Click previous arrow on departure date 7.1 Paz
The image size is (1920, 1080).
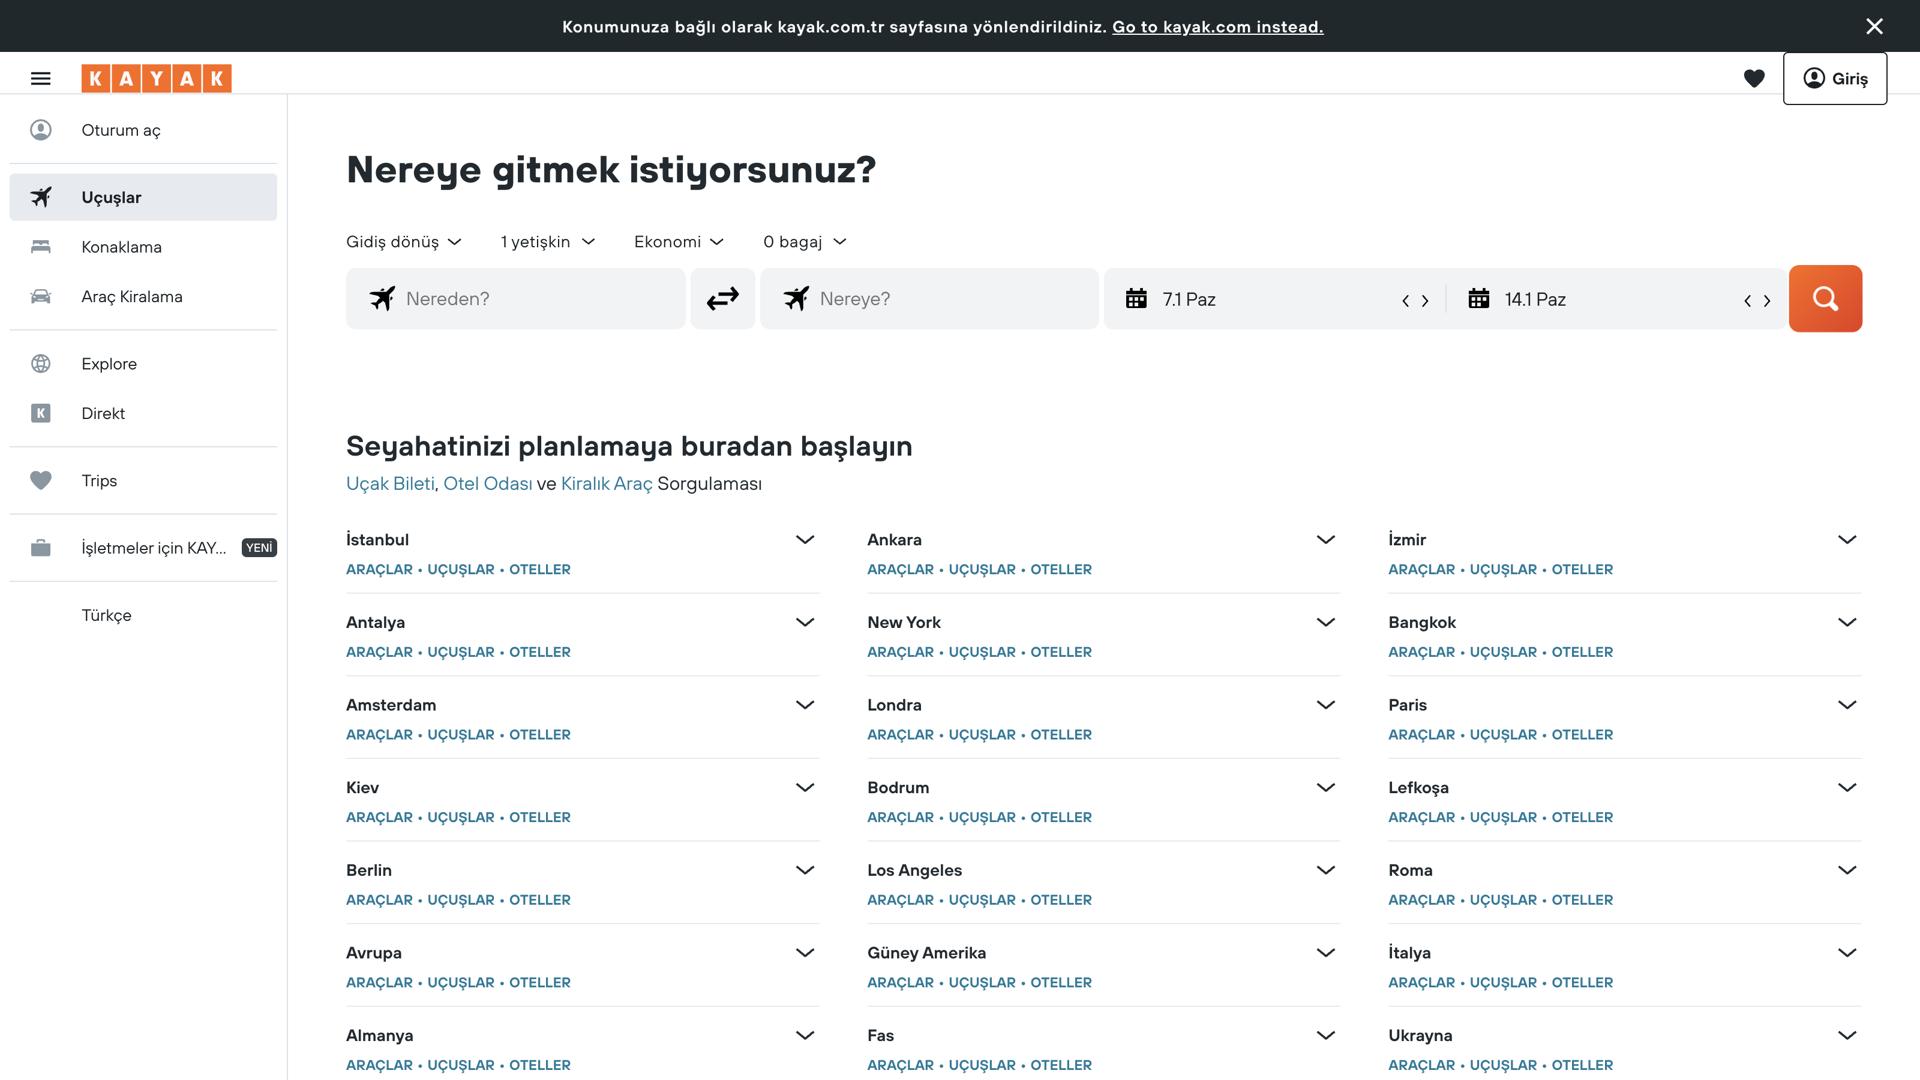click(x=1405, y=300)
